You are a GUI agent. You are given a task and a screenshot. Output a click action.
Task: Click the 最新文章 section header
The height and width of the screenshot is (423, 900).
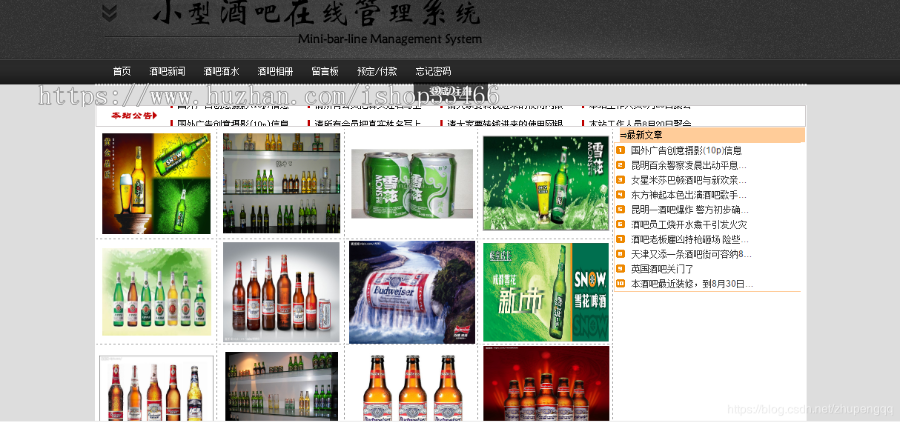(710, 135)
